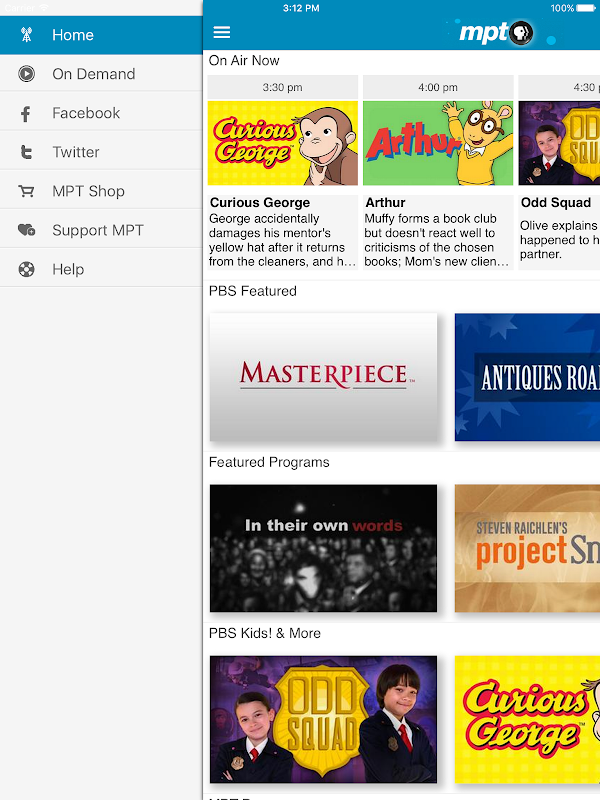The height and width of the screenshot is (800, 600).
Task: Tap the MPT logo in header
Action: tap(495, 33)
